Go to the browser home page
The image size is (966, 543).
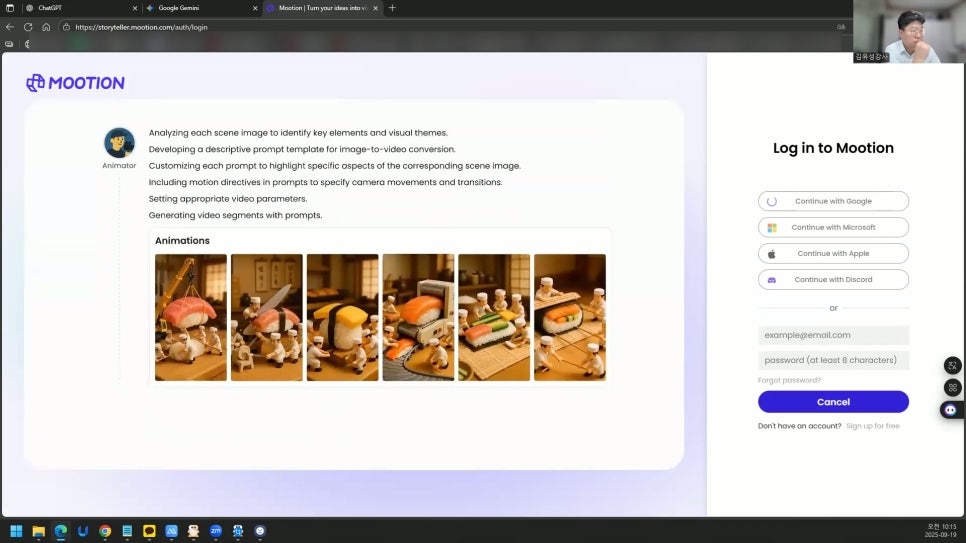click(46, 27)
